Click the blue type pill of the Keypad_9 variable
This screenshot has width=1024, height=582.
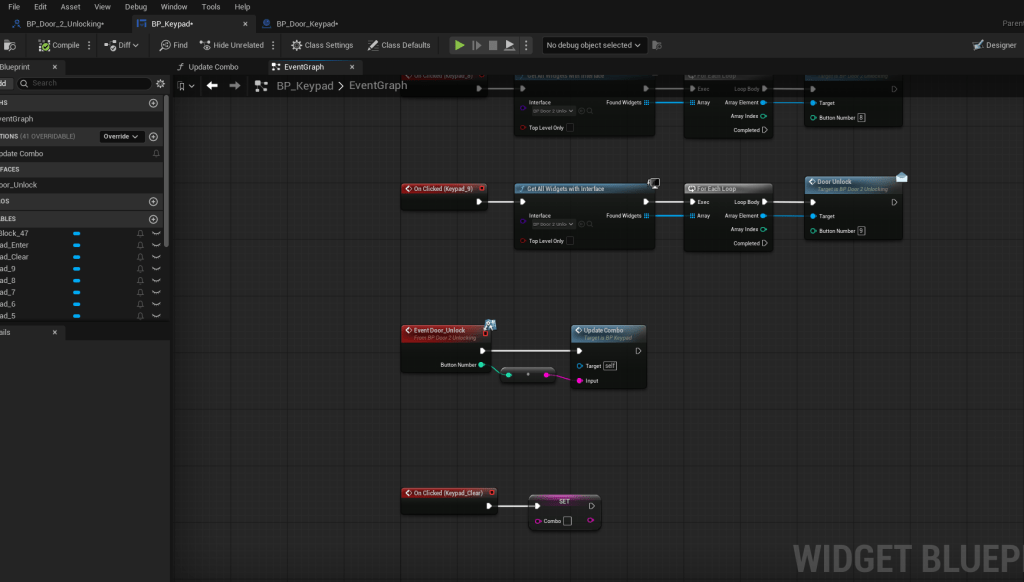[77, 269]
